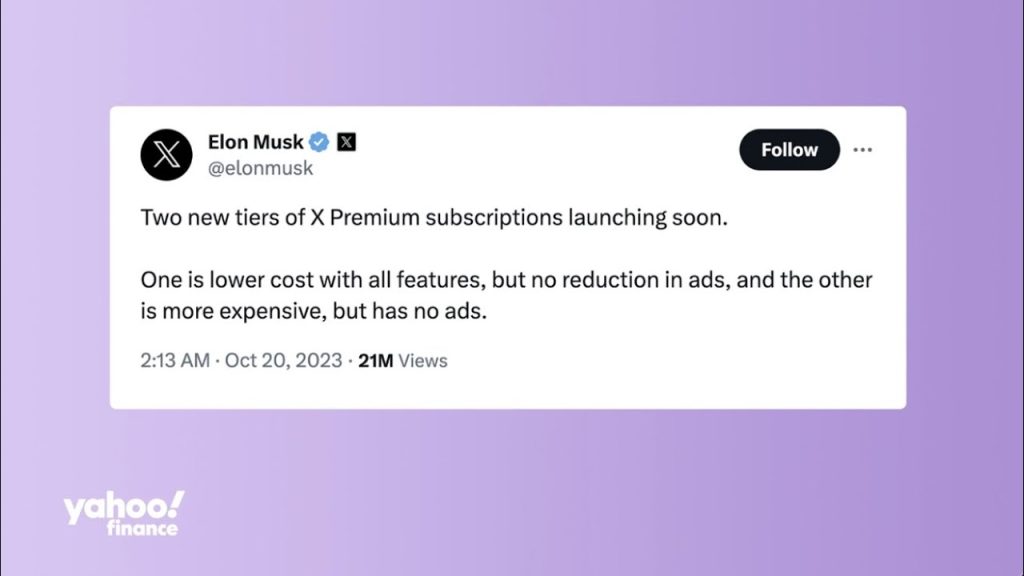Click the X logo profile avatar
This screenshot has height=576, width=1024.
coord(166,155)
